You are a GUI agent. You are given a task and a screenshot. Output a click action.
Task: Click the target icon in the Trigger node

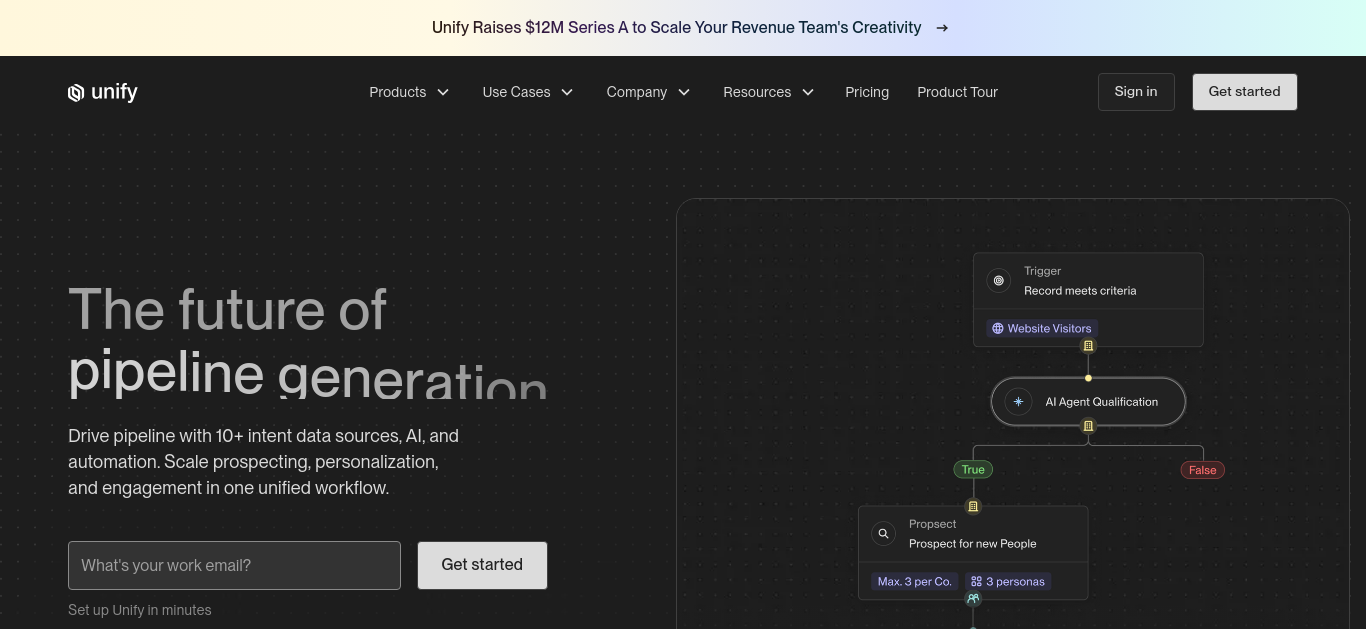pos(998,281)
